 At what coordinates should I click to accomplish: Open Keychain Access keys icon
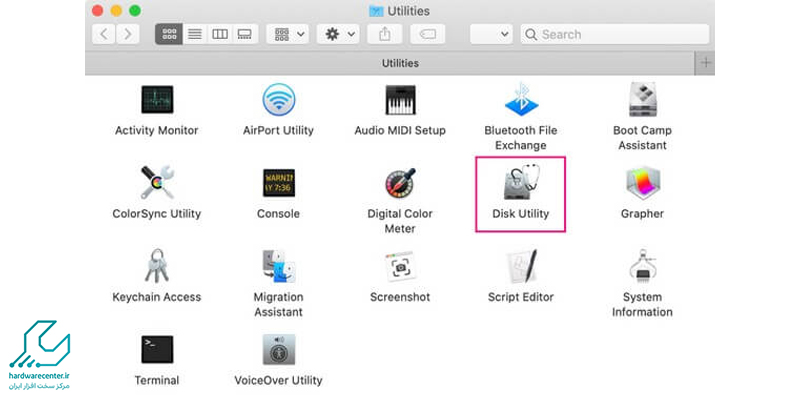point(157,266)
